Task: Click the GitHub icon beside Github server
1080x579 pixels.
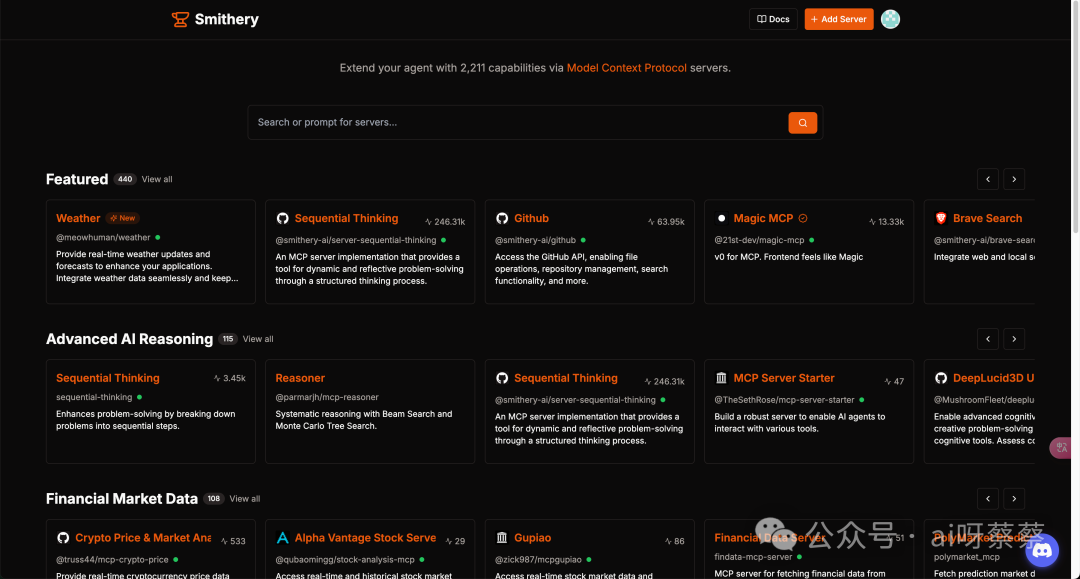Action: pos(502,218)
